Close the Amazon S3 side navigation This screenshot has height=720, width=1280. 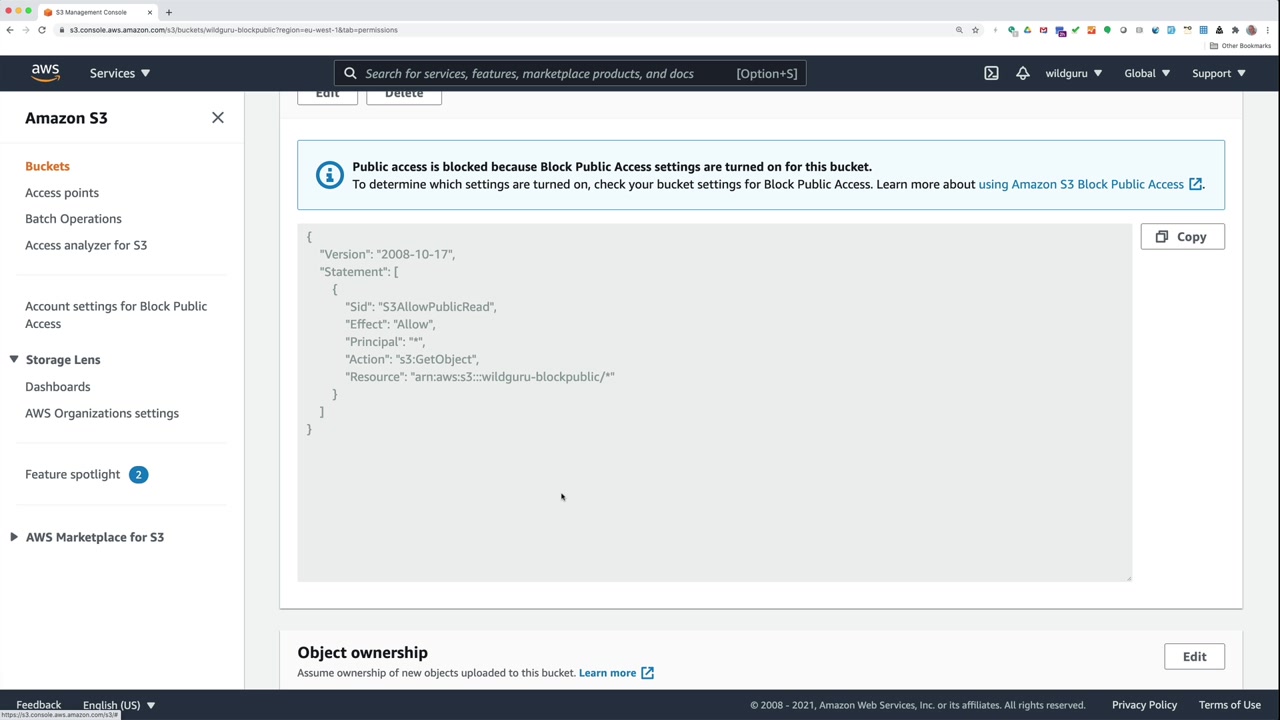(x=218, y=118)
